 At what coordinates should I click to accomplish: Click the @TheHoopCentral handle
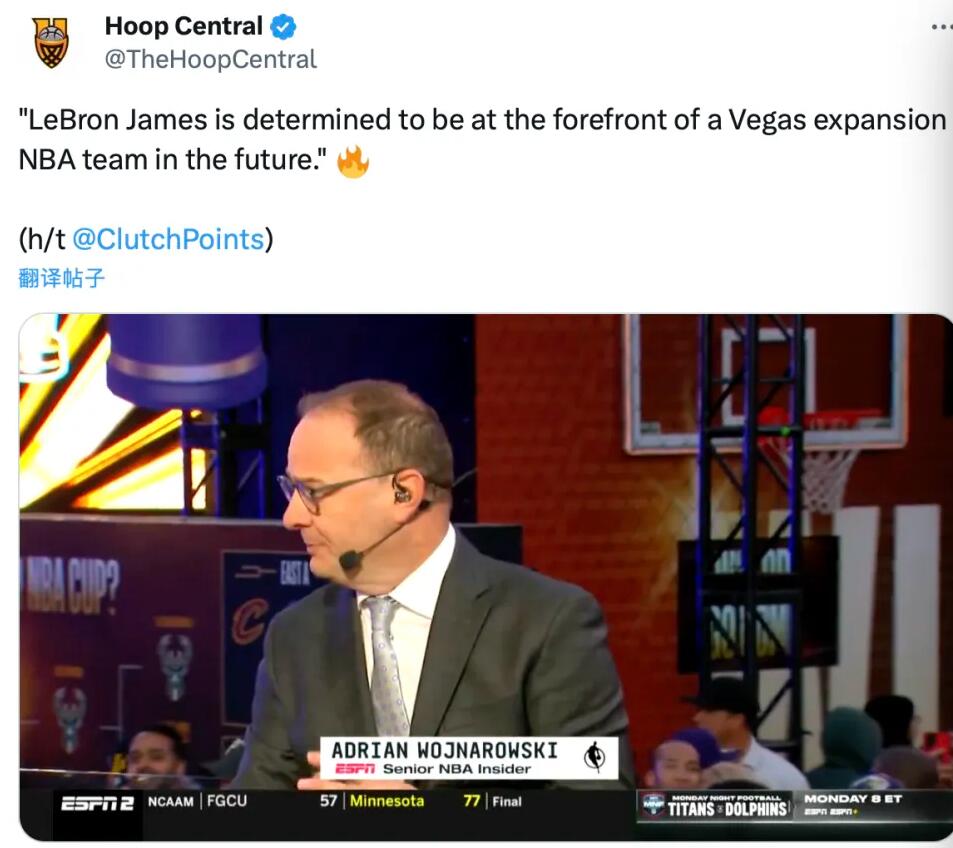click(x=210, y=59)
